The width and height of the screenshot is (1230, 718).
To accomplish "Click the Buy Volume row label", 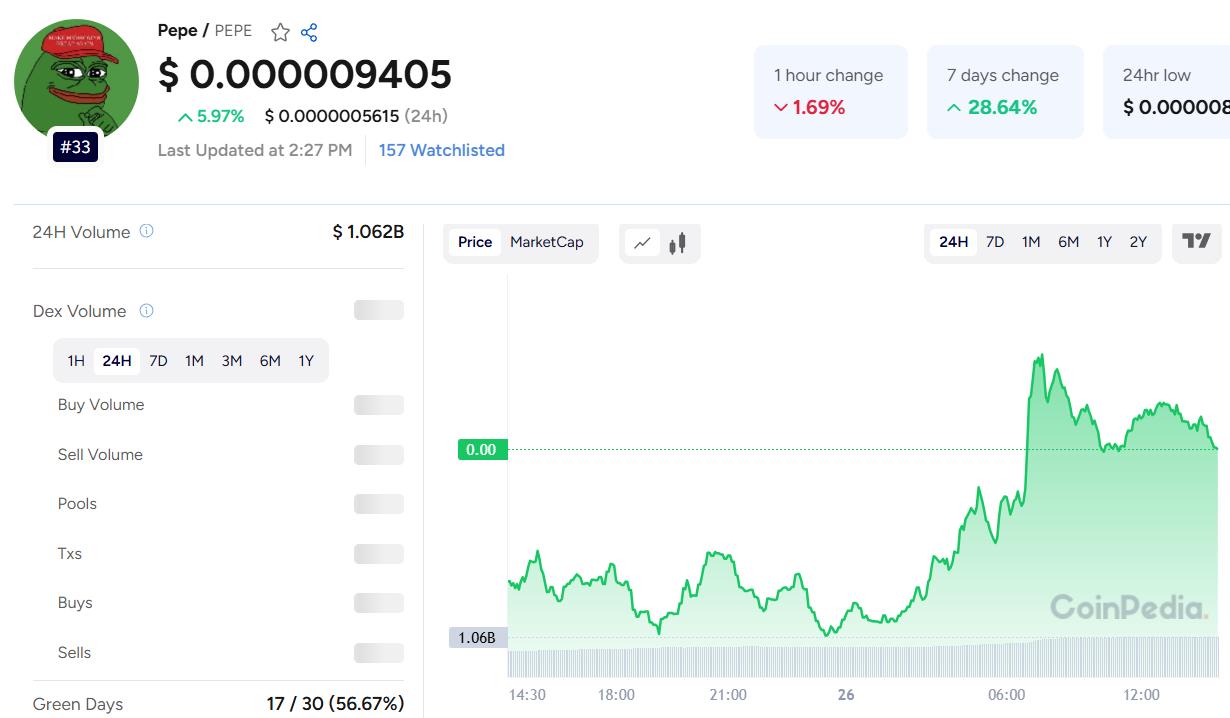I will (x=101, y=405).
